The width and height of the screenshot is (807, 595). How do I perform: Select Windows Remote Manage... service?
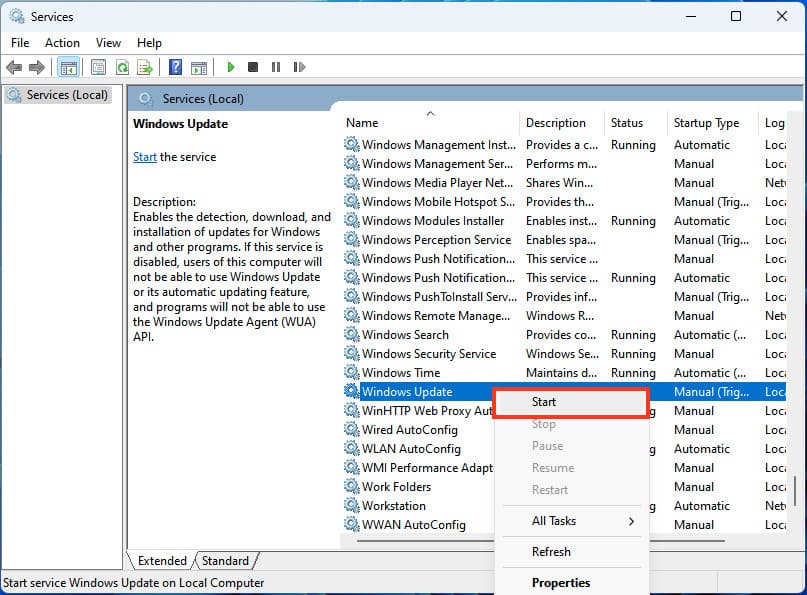pos(565,316)
